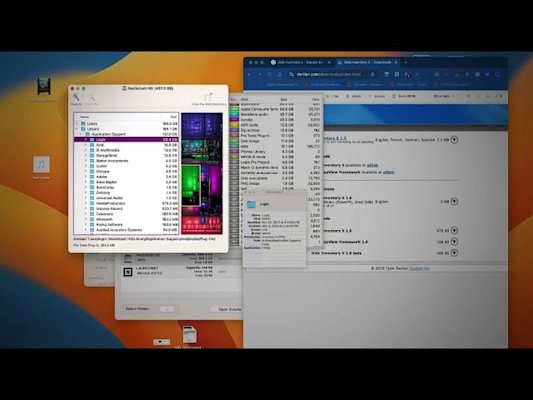Click the Zoom In magnifier tool
Screen dimensions: 533x400
tap(76, 98)
